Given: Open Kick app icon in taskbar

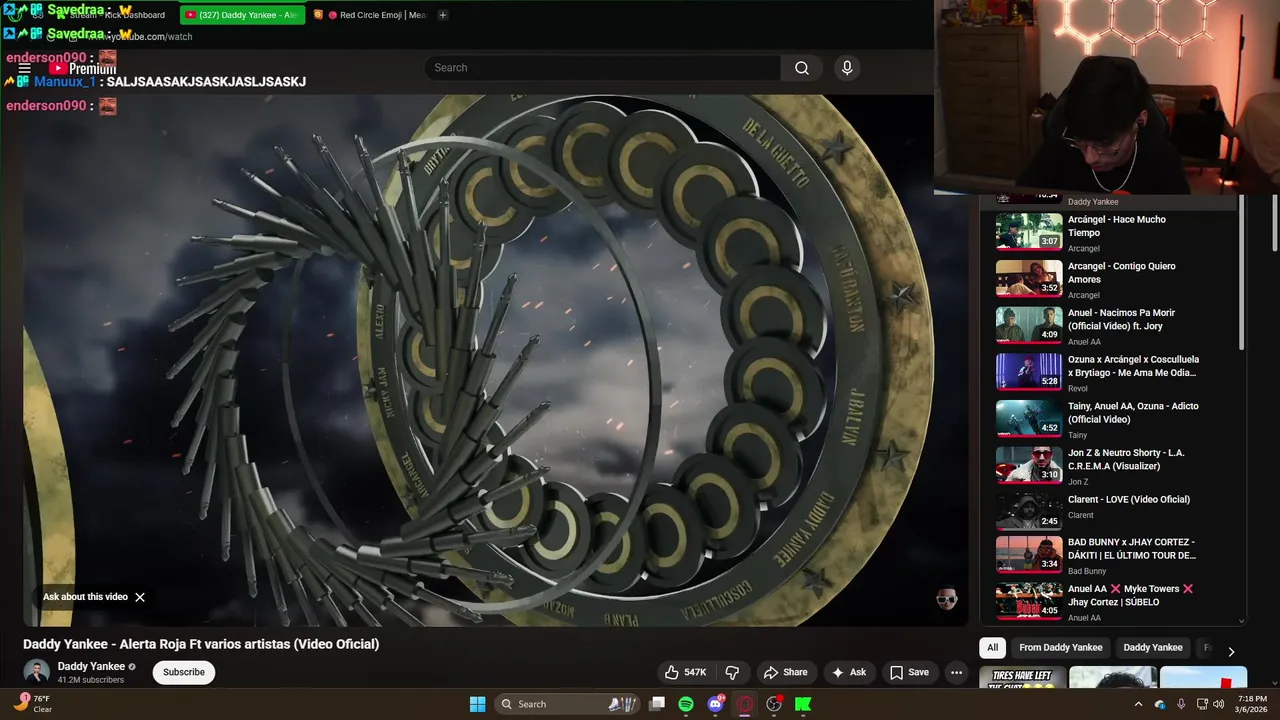Looking at the screenshot, I should [803, 704].
